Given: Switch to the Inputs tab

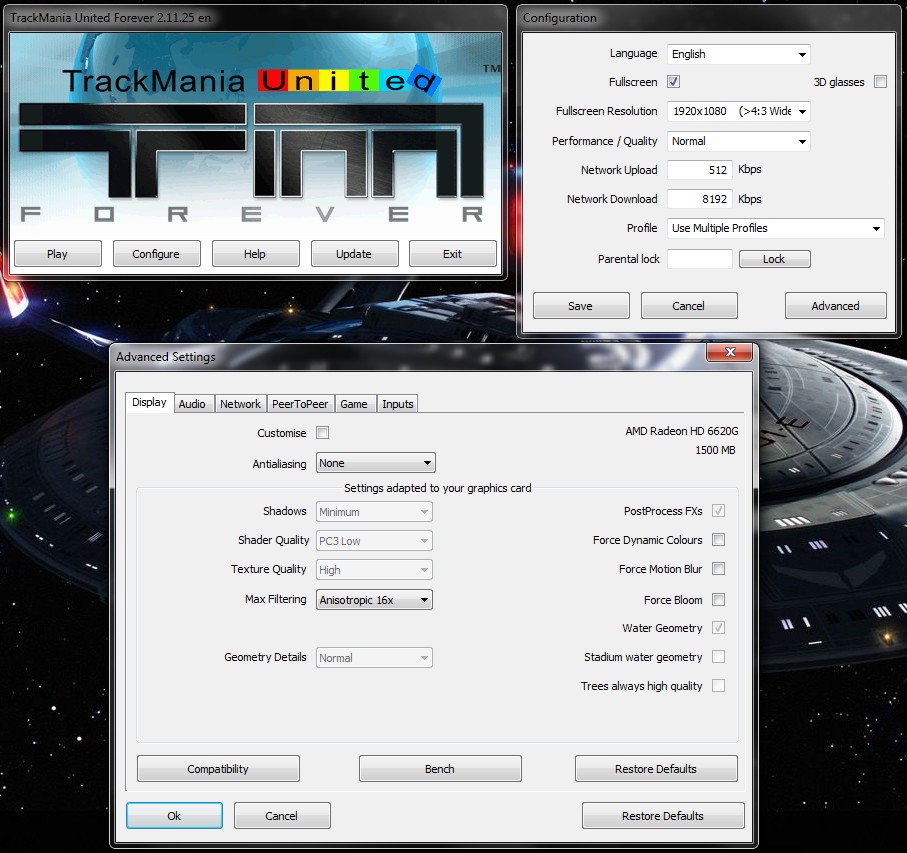Looking at the screenshot, I should click(397, 404).
